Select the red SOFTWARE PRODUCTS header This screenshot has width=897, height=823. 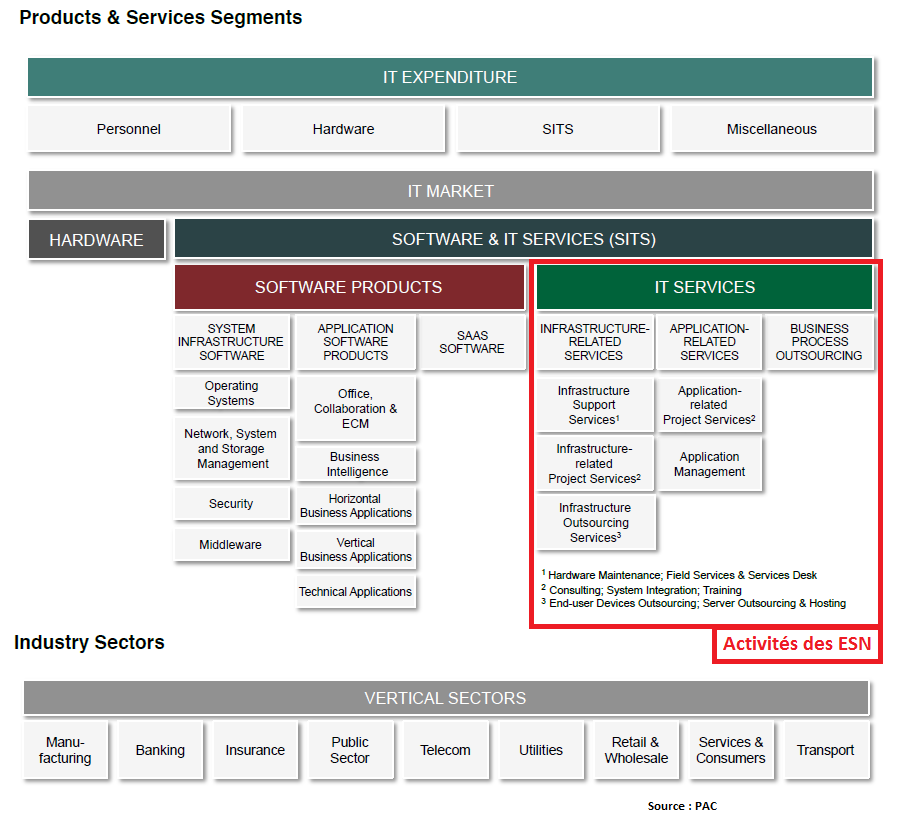(349, 287)
